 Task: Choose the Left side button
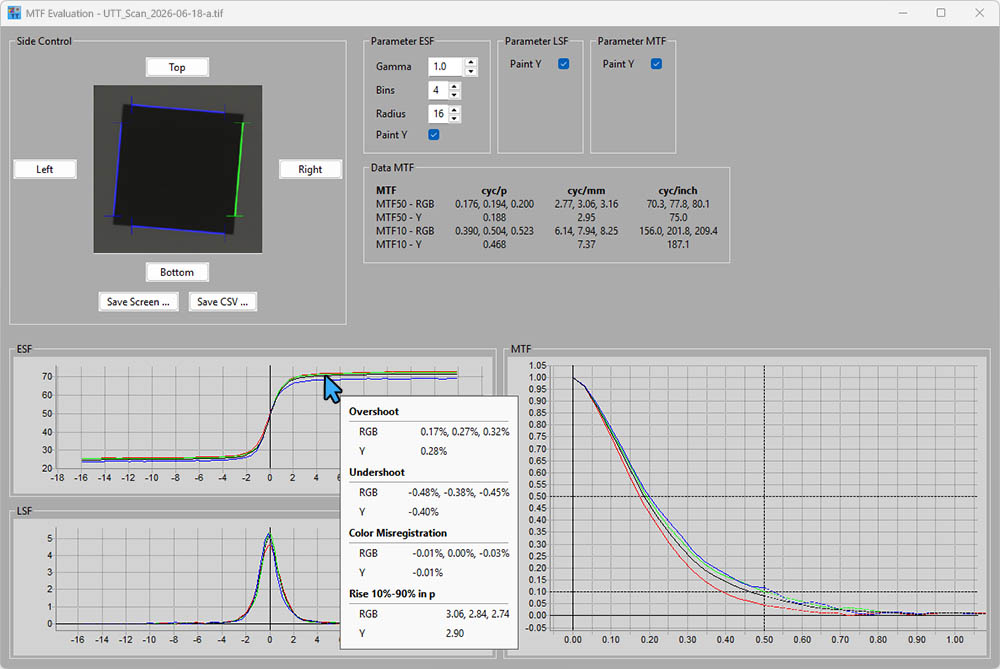45,169
